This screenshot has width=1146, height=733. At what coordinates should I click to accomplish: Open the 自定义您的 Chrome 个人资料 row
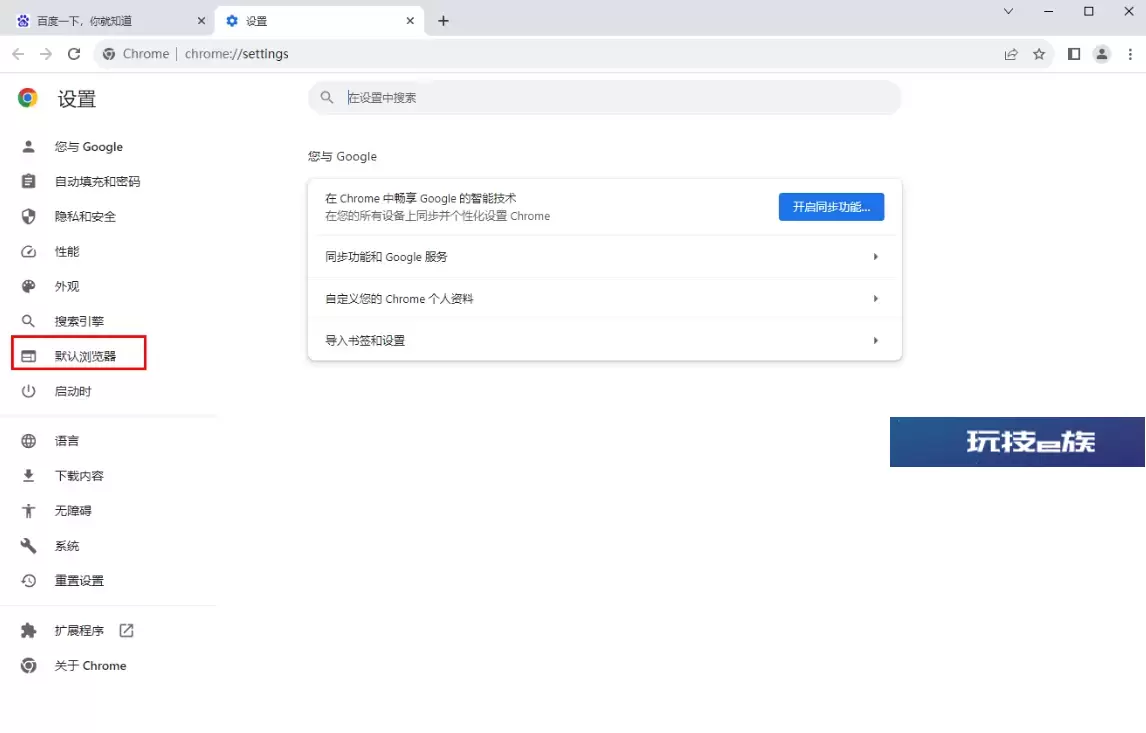(604, 298)
